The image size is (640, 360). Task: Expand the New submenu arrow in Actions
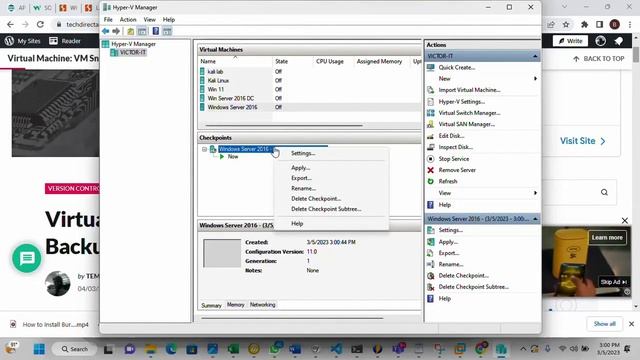coord(535,78)
